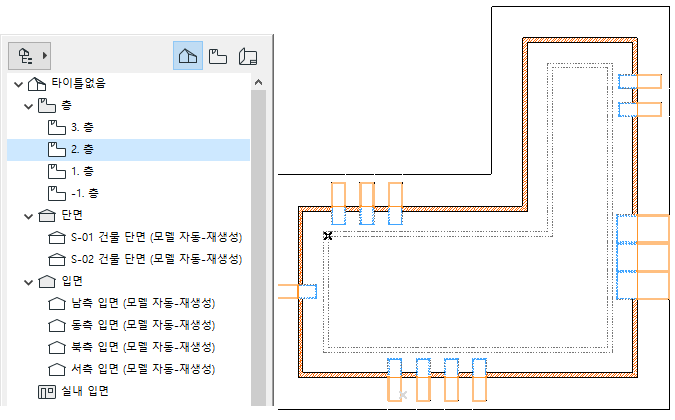Select the 실내 입면 item

coord(85,391)
